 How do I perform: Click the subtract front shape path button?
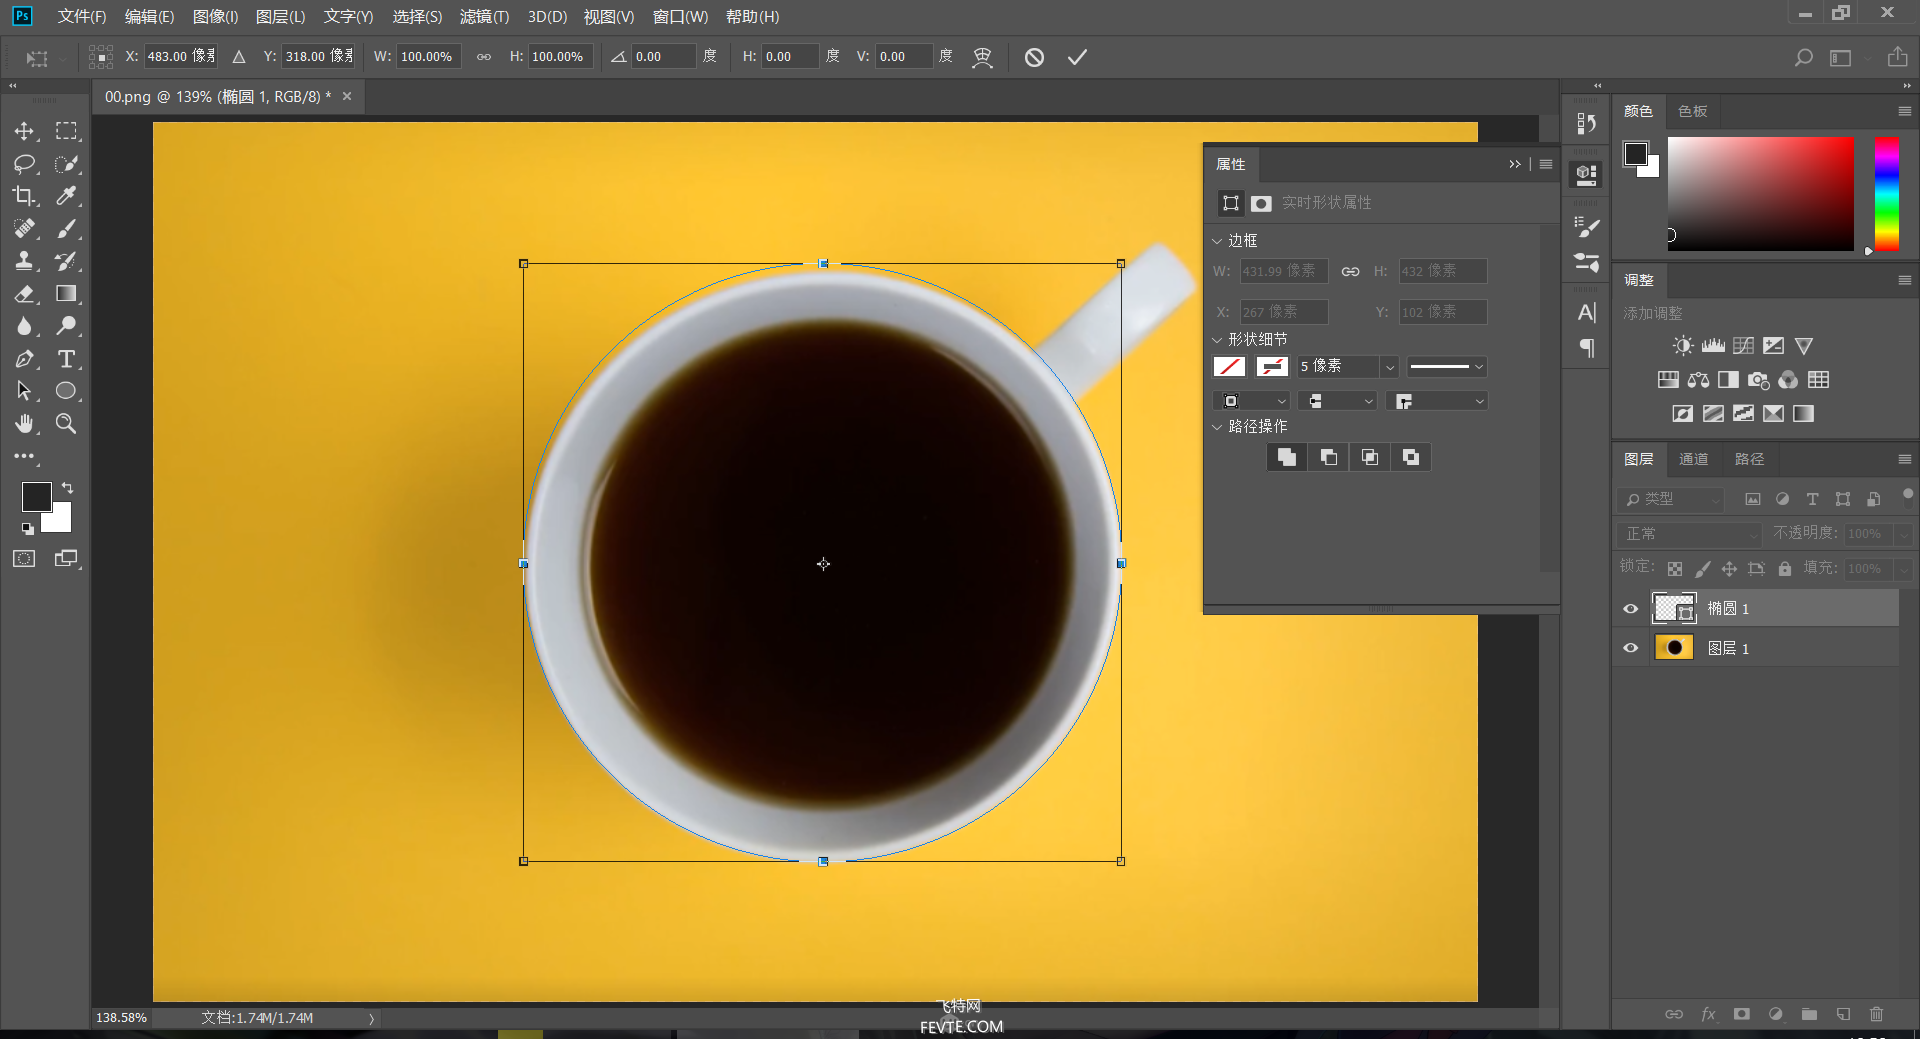tap(1329, 457)
